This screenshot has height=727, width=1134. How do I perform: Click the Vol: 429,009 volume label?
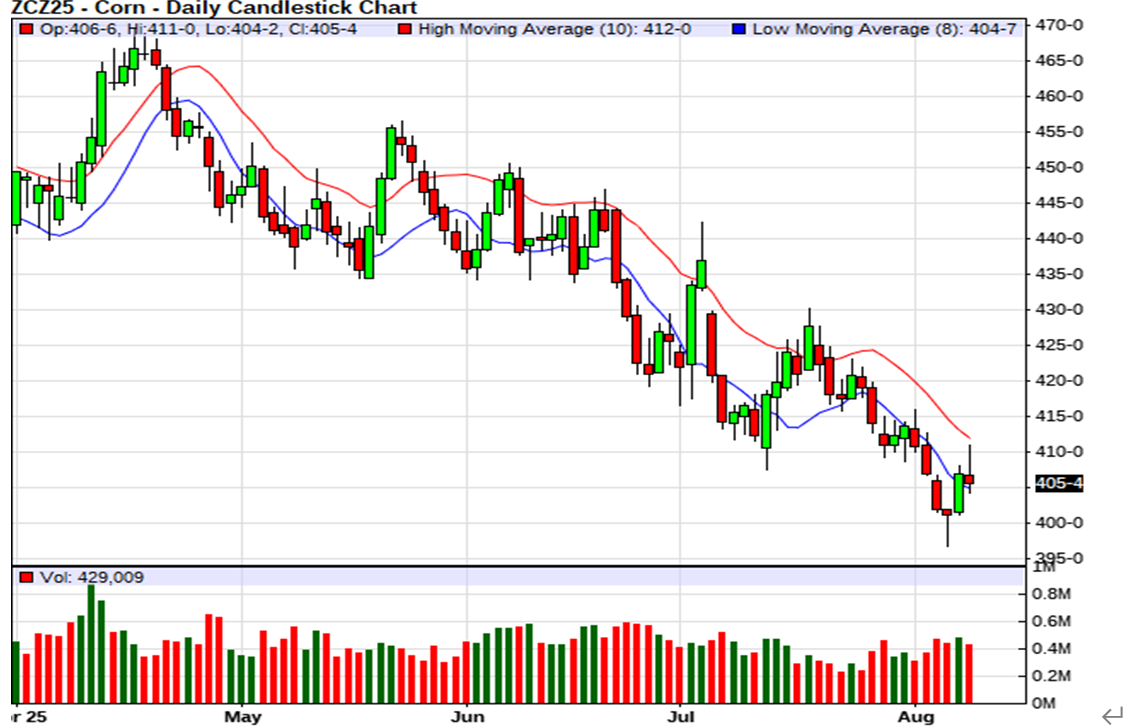94,577
